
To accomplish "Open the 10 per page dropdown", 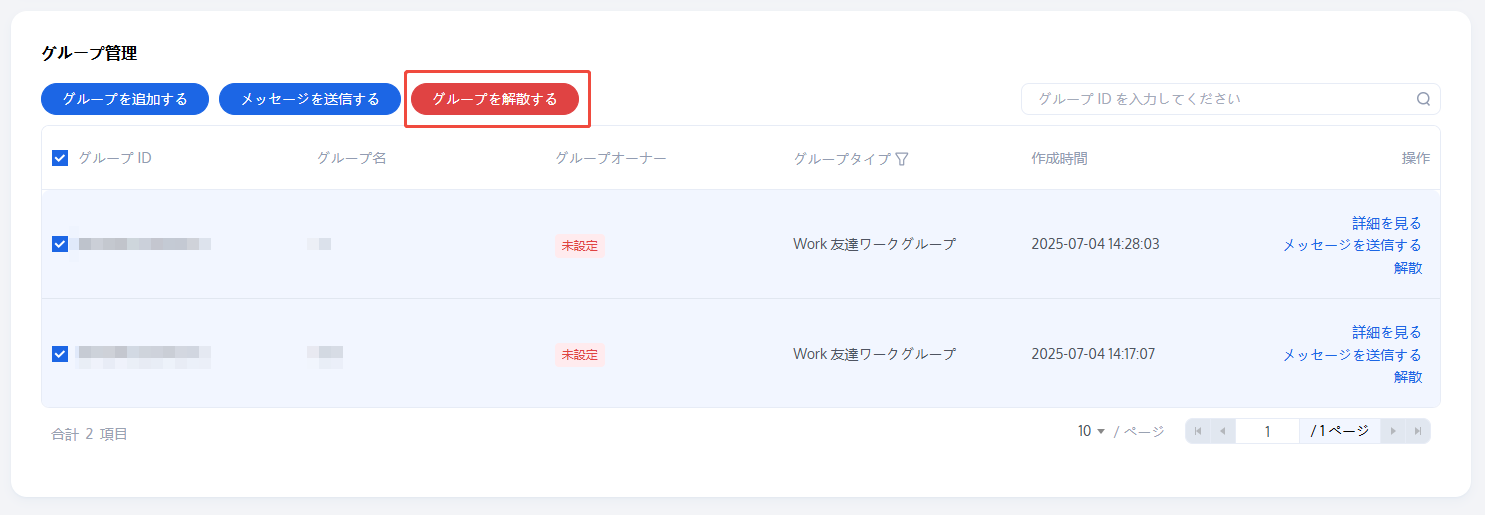I will [x=1091, y=431].
